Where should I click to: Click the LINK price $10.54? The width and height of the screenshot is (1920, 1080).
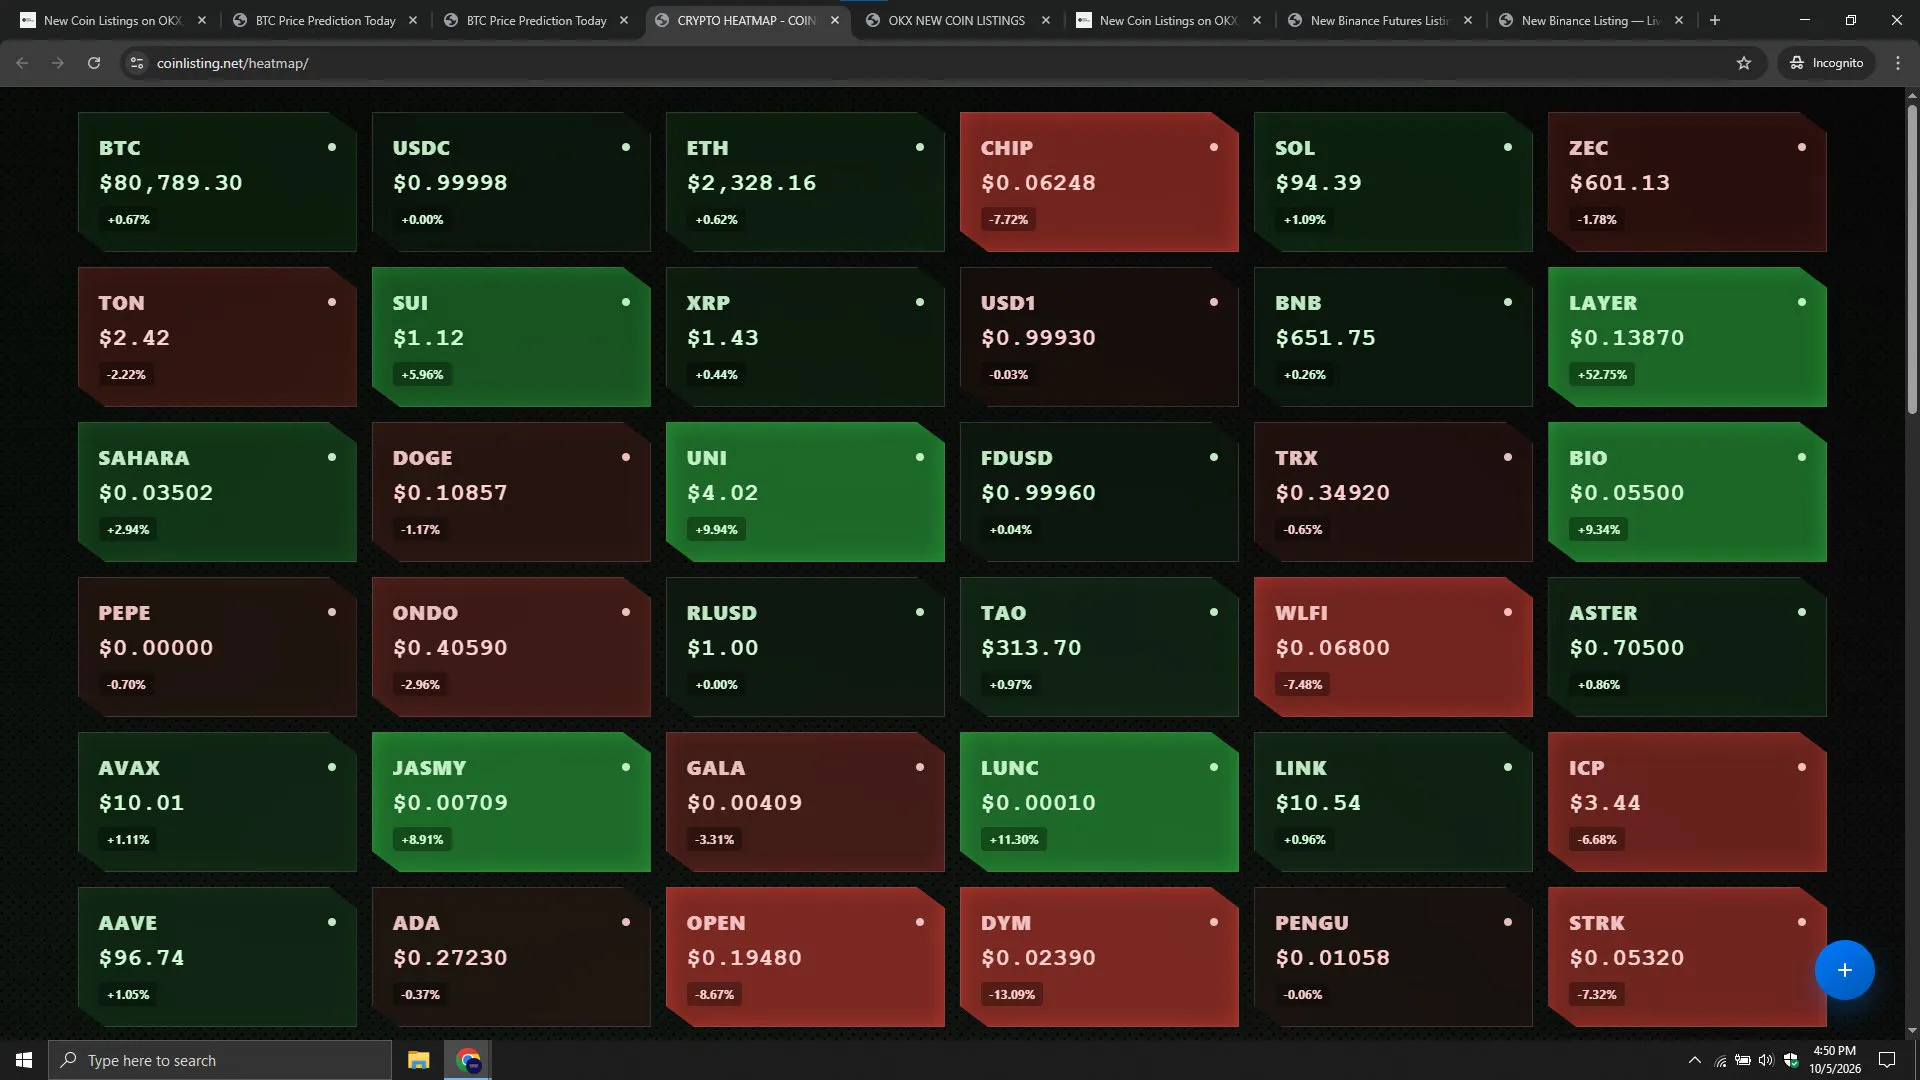pyautogui.click(x=1319, y=803)
